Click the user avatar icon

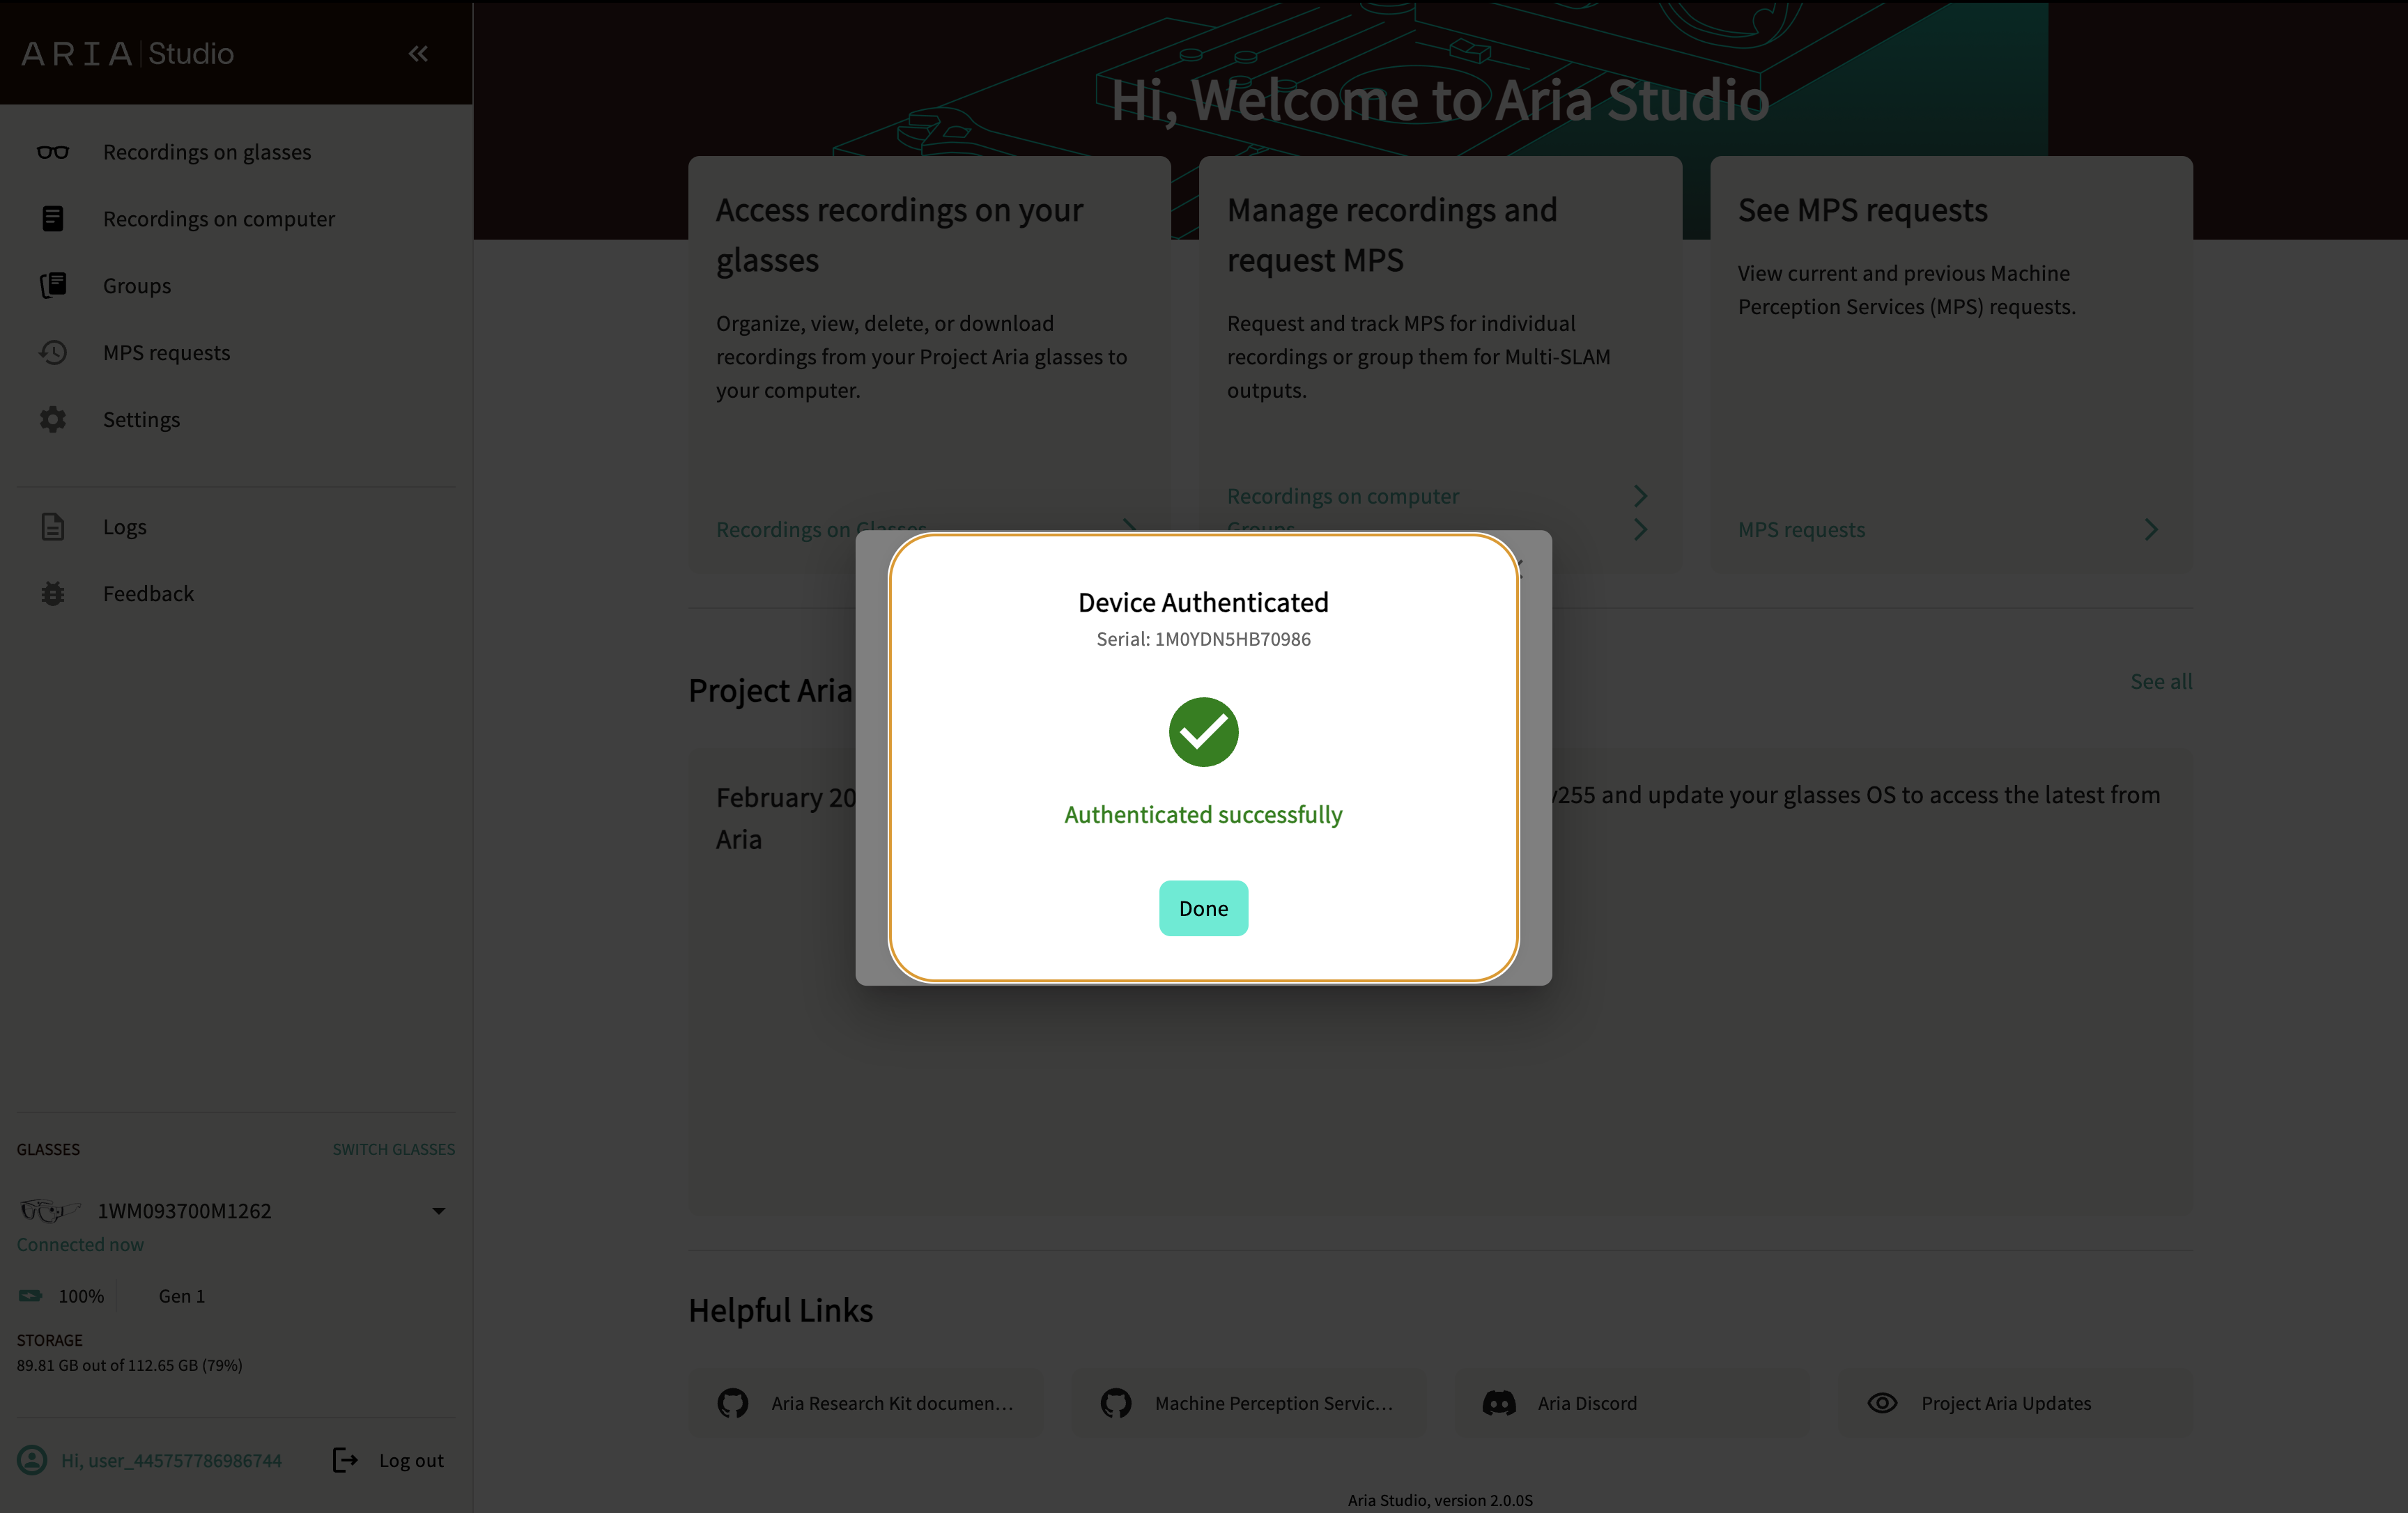[32, 1460]
